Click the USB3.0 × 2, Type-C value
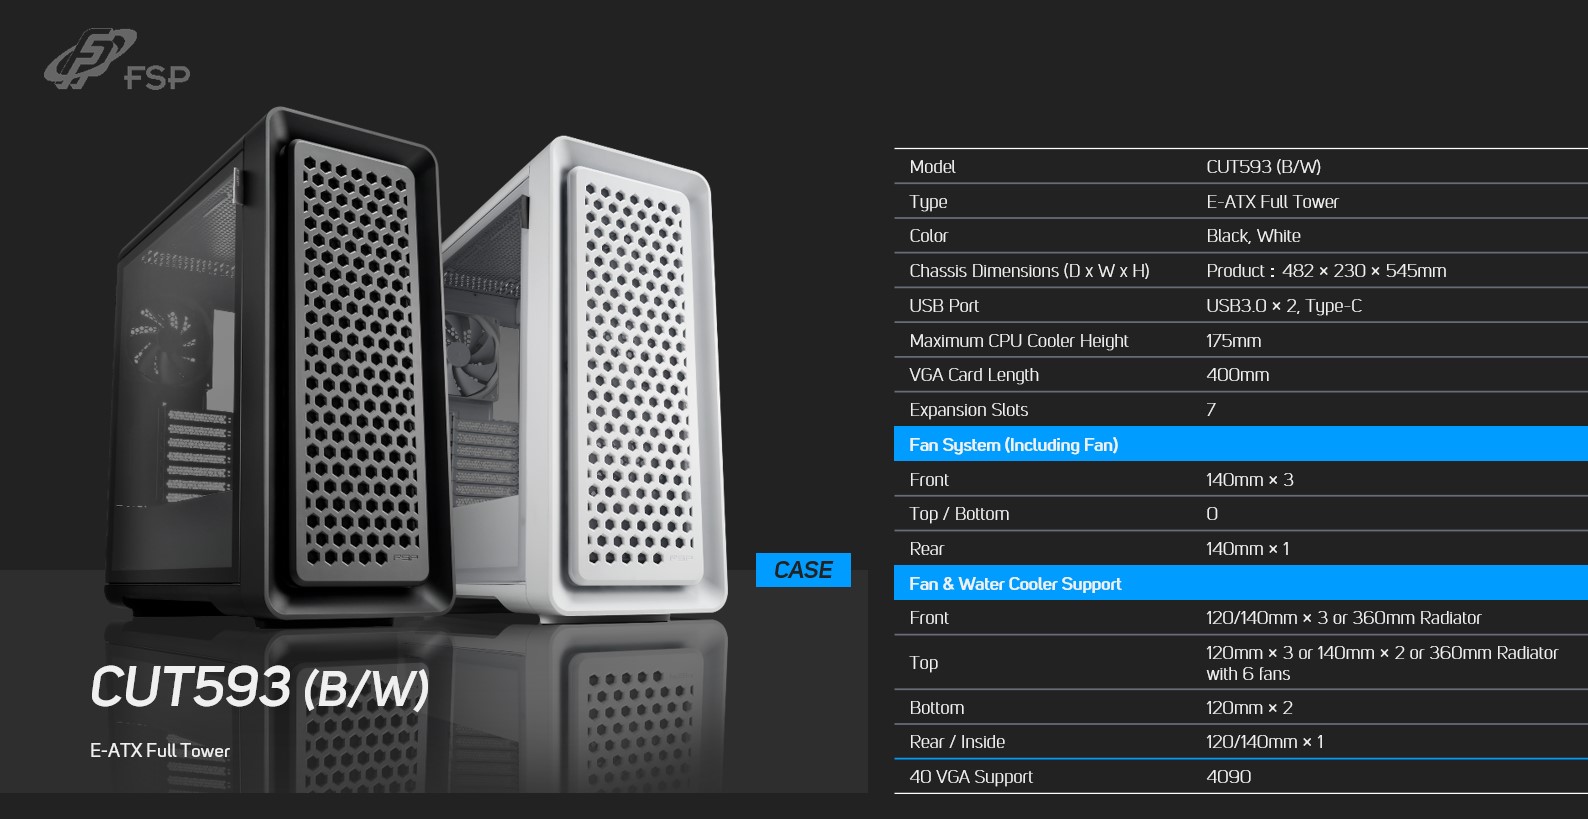The height and width of the screenshot is (819, 1588). pyautogui.click(x=1284, y=306)
